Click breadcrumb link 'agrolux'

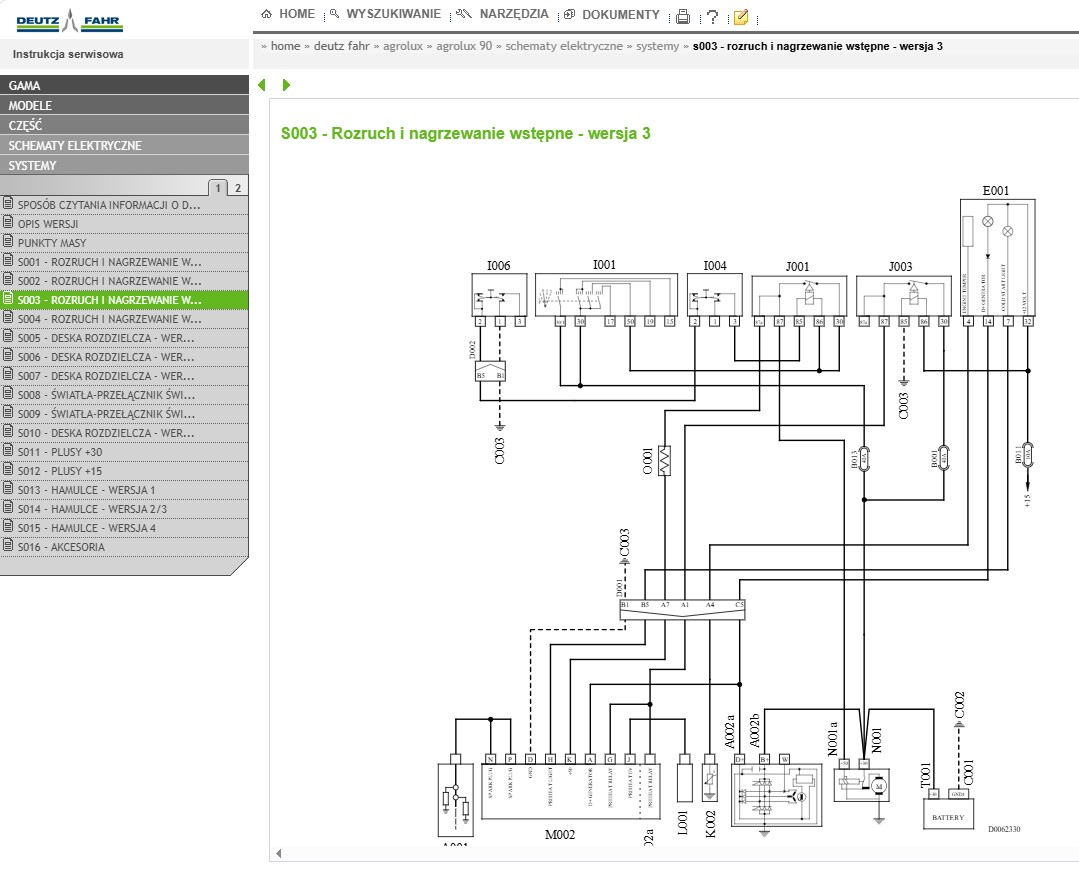[403, 46]
